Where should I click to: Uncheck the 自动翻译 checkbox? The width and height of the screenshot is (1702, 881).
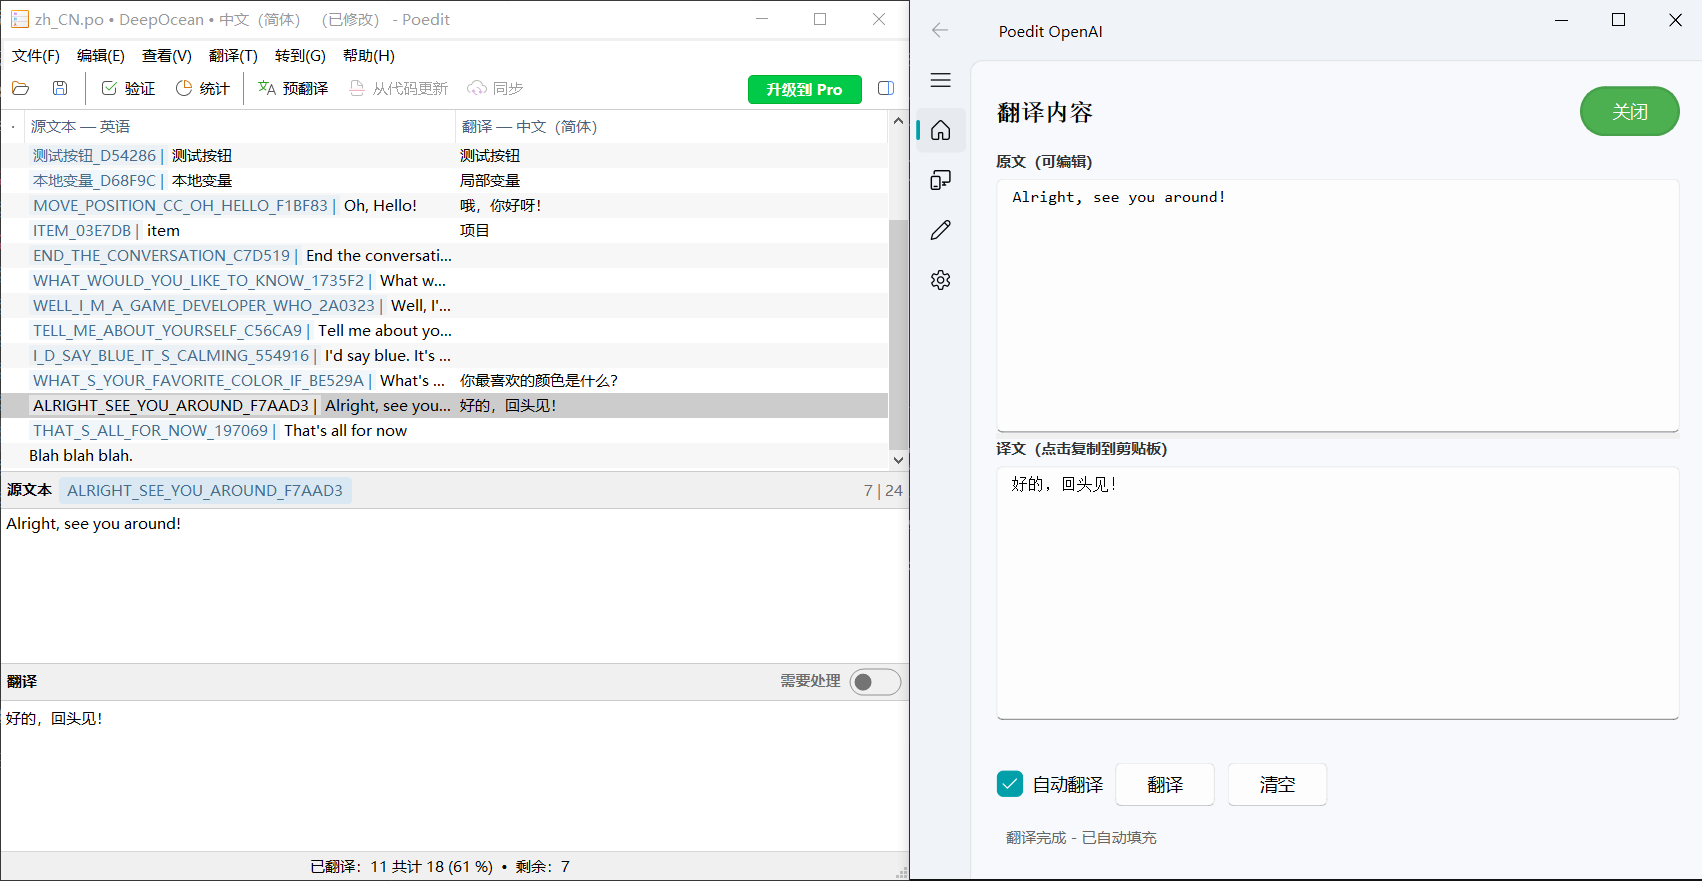(x=1010, y=784)
